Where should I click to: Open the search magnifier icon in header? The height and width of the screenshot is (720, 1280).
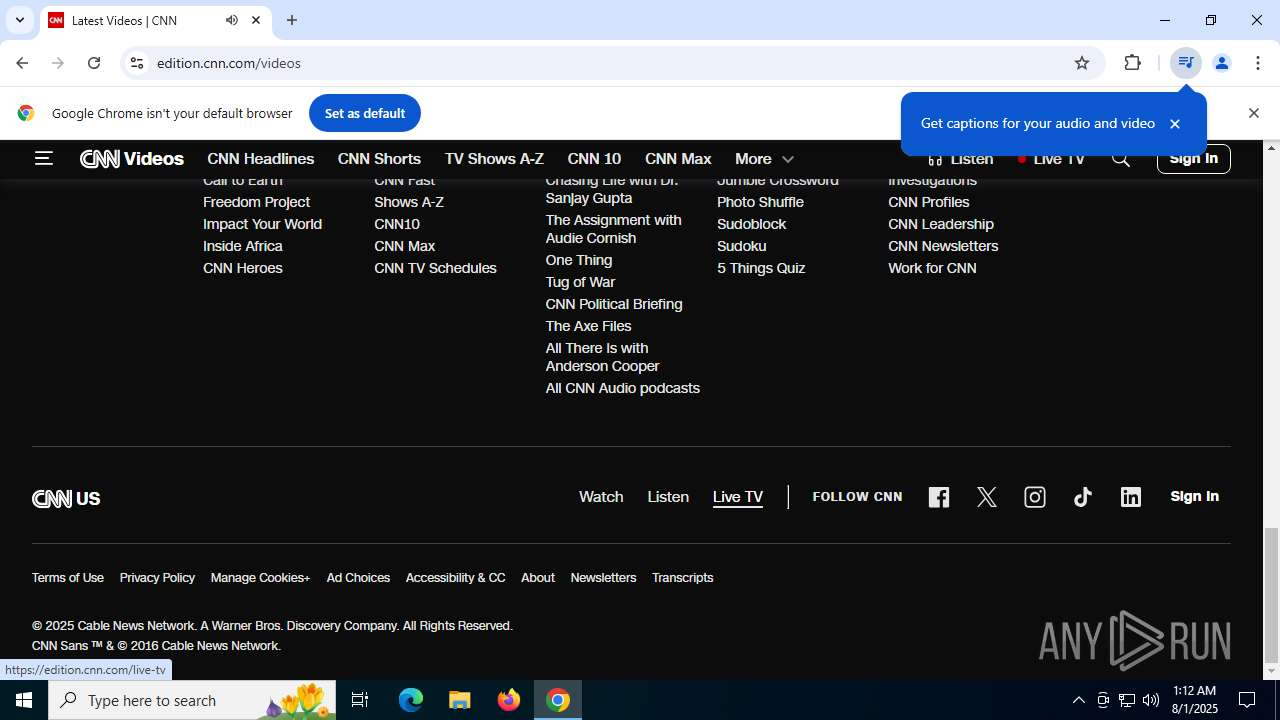(1121, 159)
